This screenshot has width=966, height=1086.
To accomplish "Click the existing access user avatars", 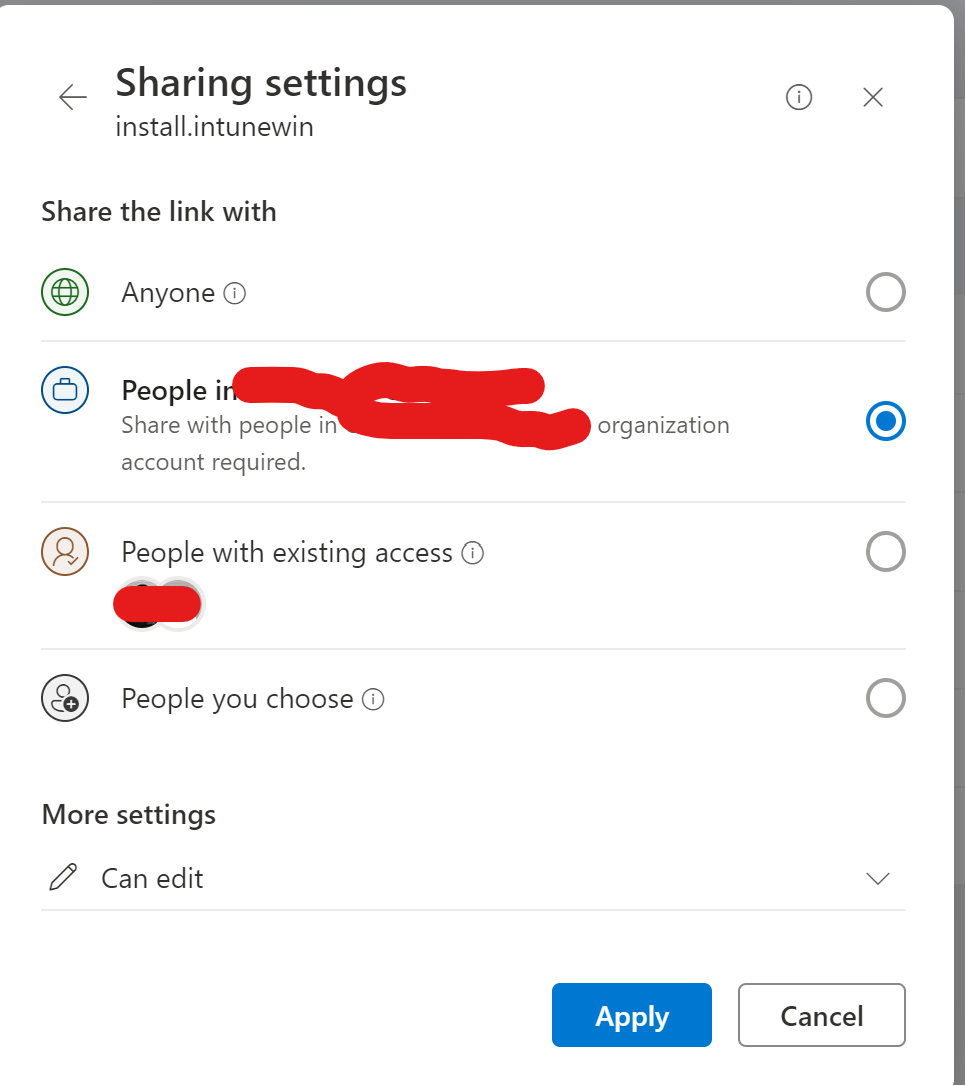I will (x=159, y=604).
